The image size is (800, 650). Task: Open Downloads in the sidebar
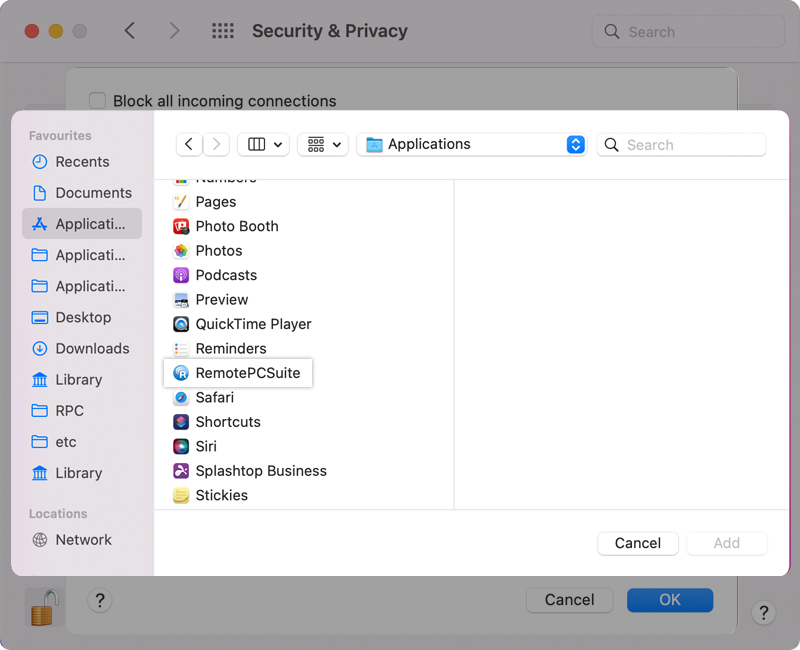92,348
